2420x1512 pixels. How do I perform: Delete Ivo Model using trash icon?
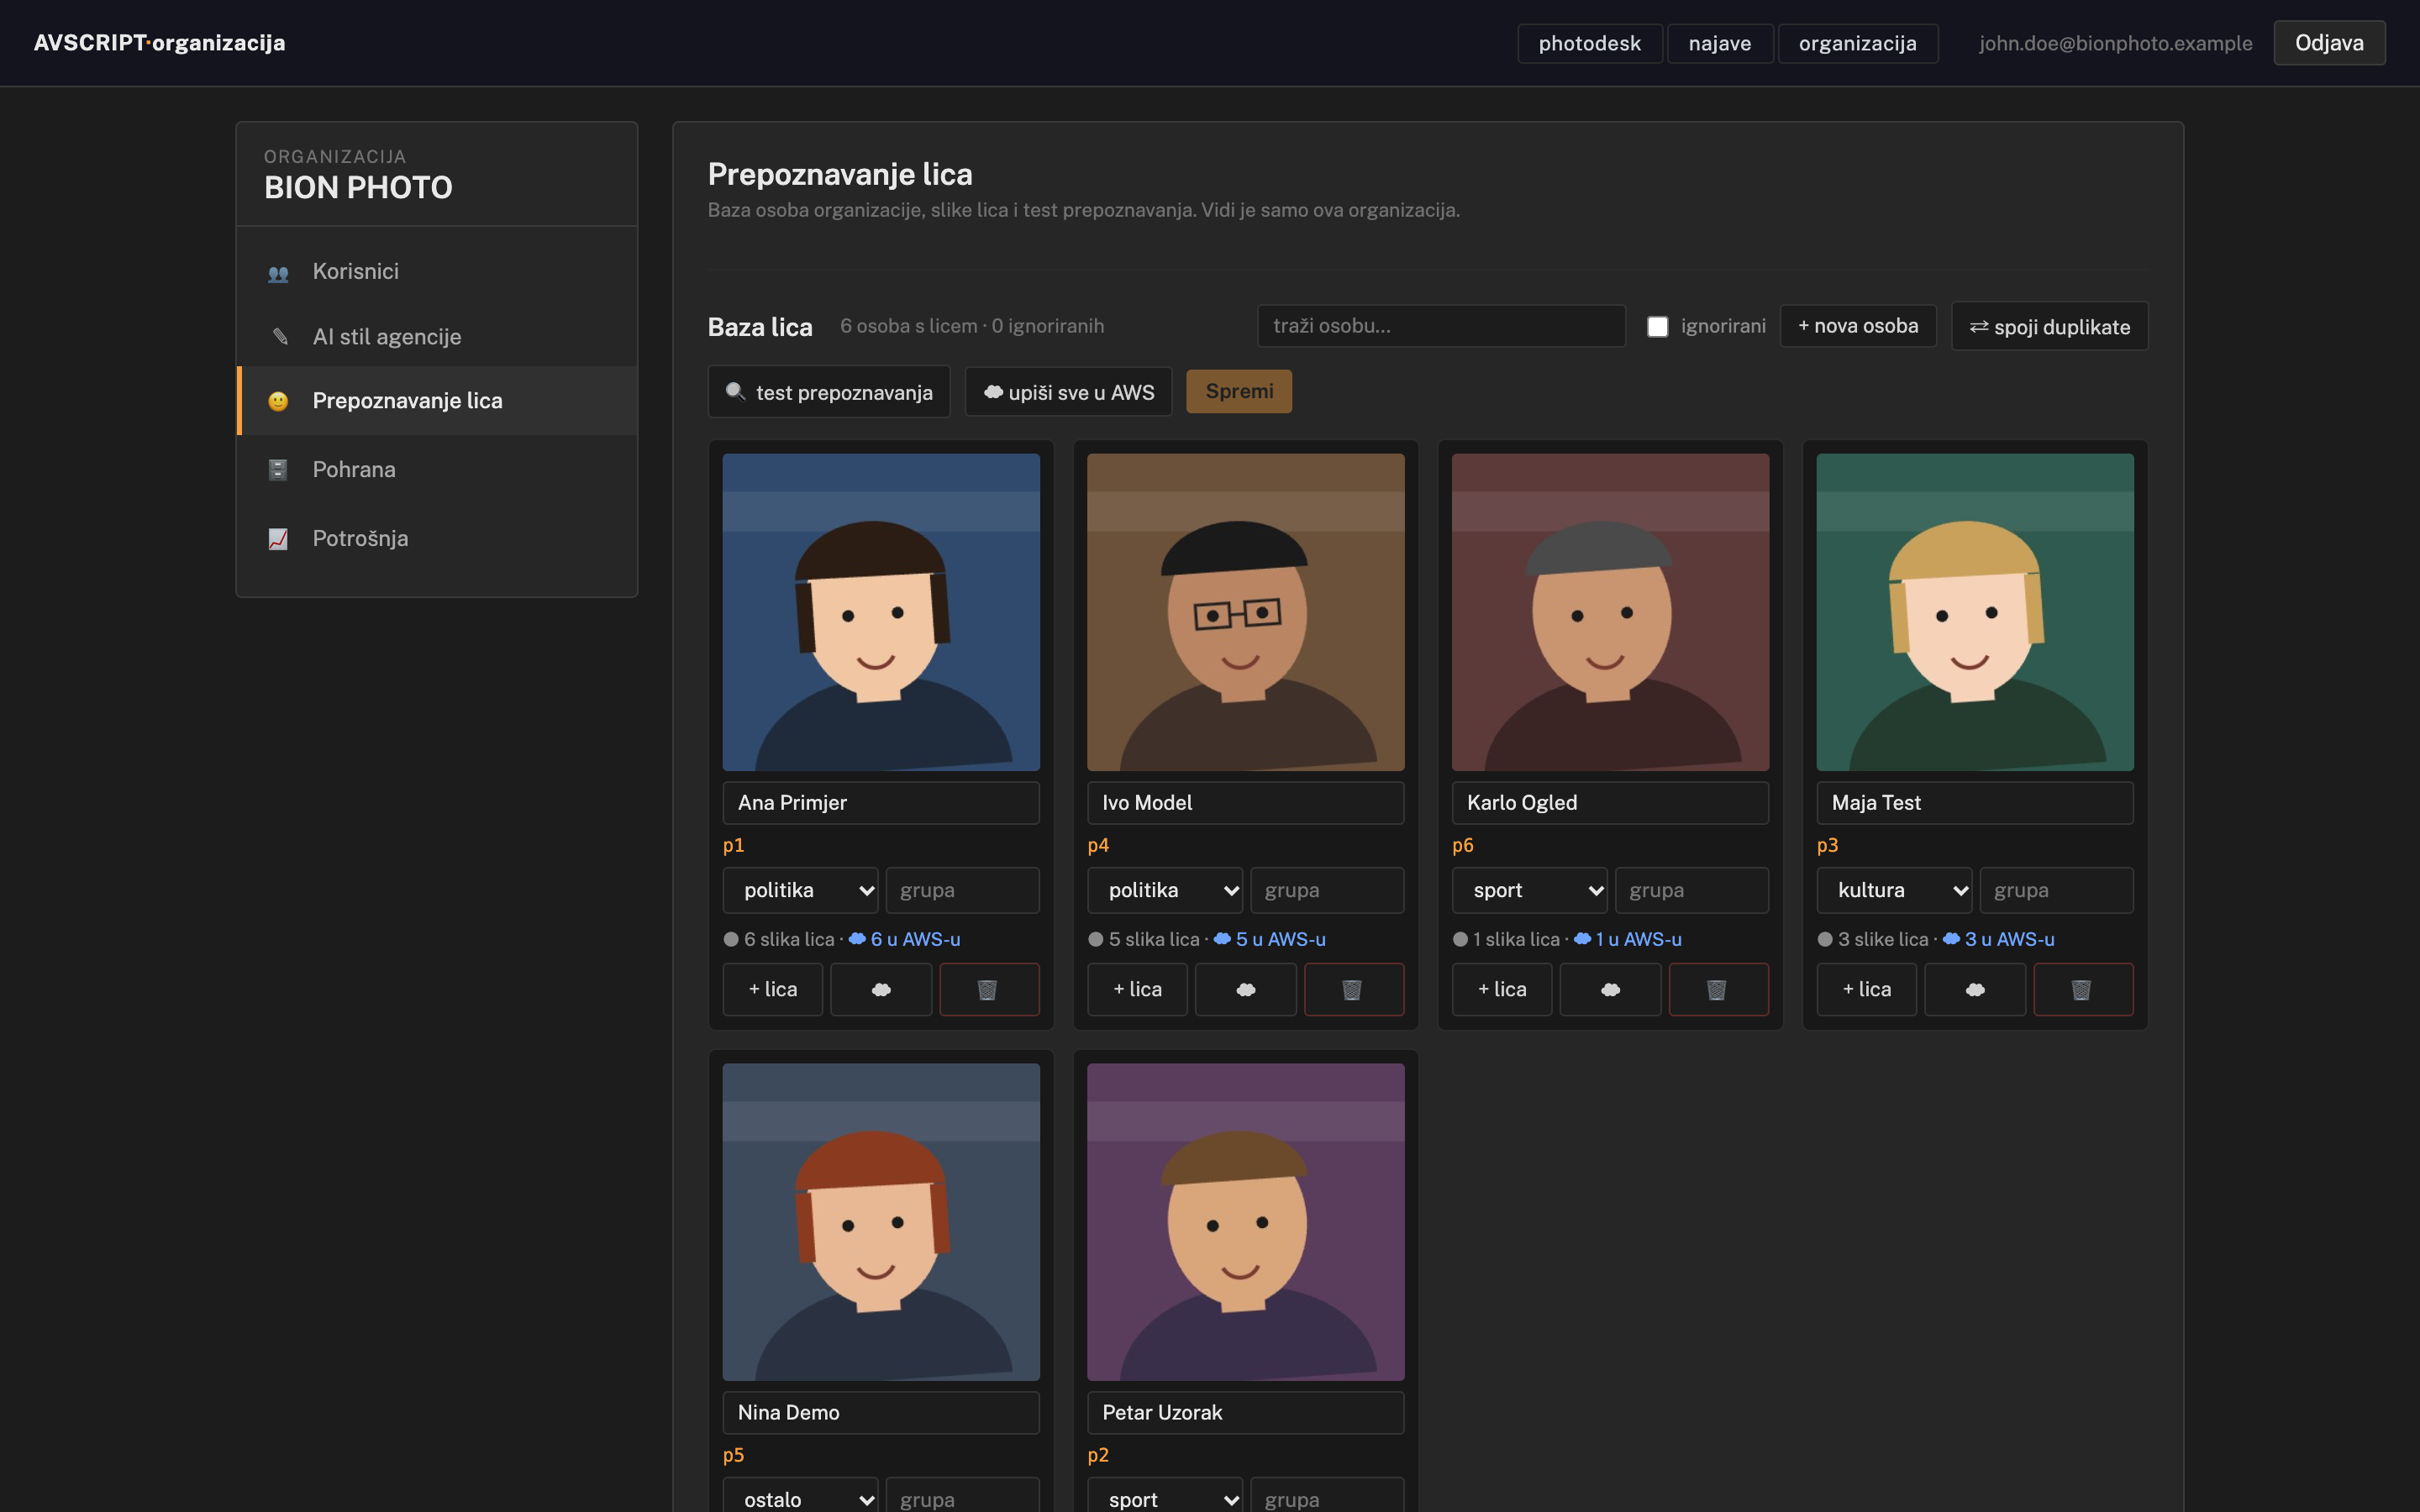pyautogui.click(x=1353, y=989)
